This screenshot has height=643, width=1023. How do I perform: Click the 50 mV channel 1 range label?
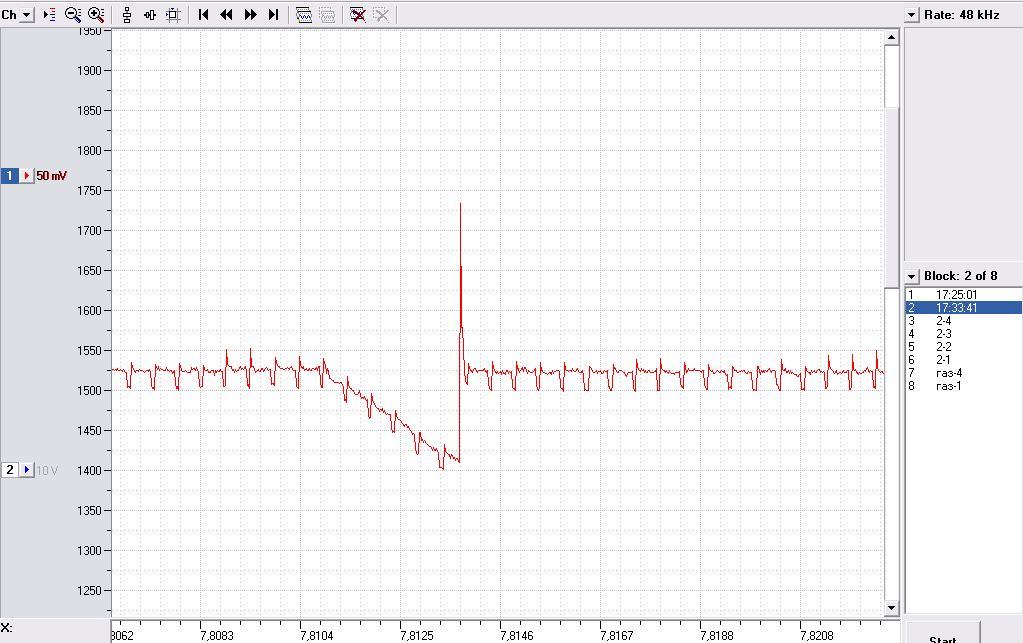coord(52,175)
